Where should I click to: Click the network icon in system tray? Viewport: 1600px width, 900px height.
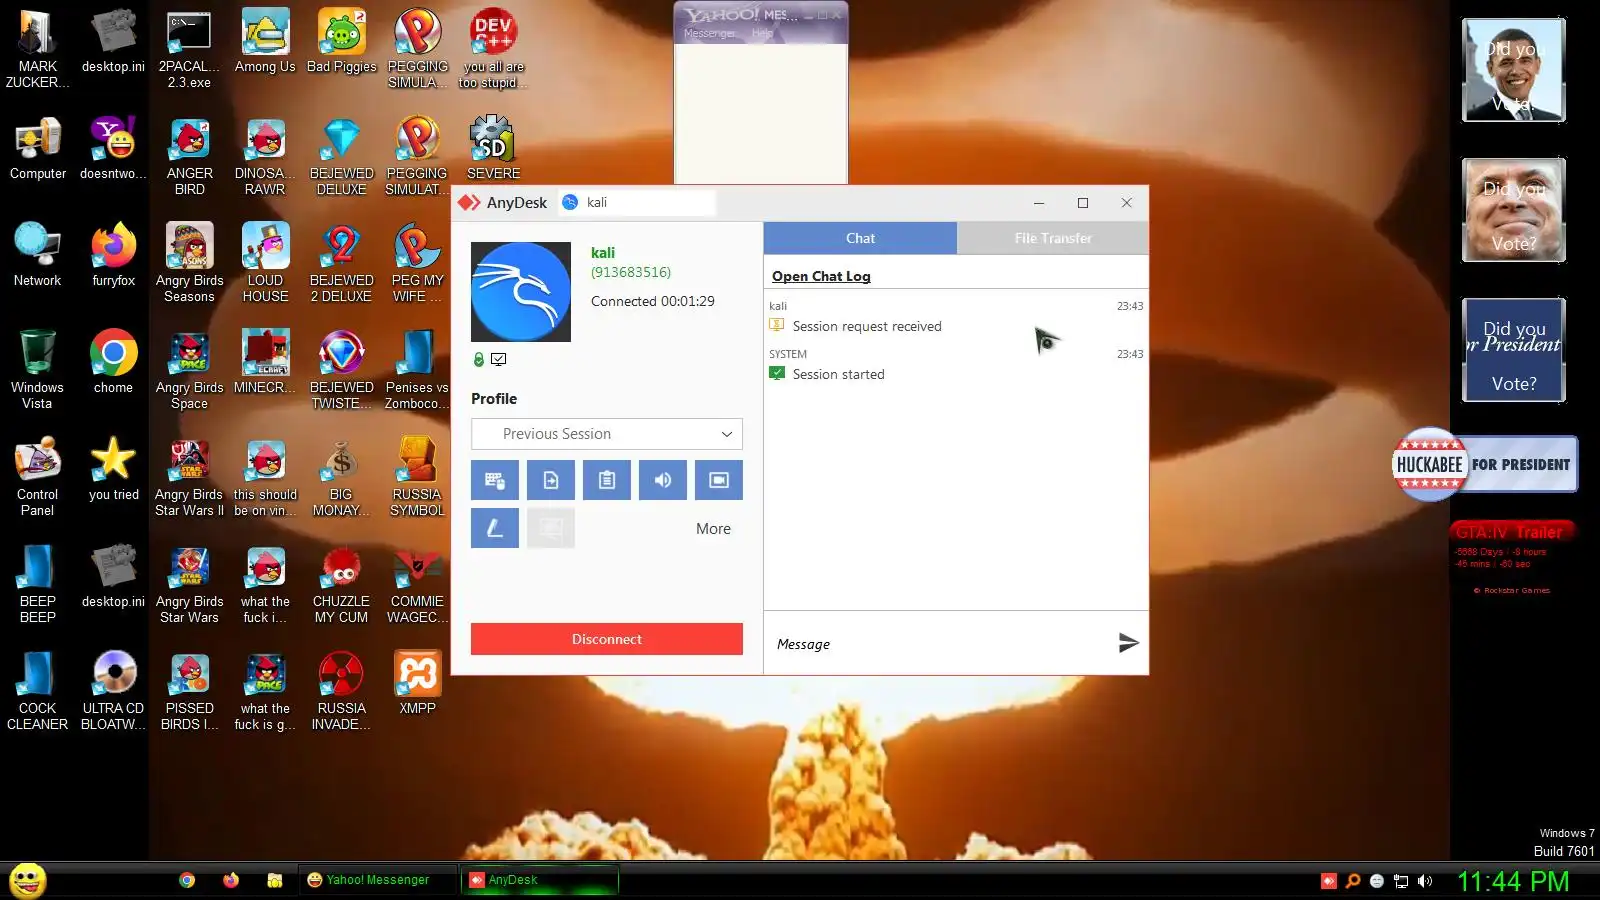[x=1401, y=881]
